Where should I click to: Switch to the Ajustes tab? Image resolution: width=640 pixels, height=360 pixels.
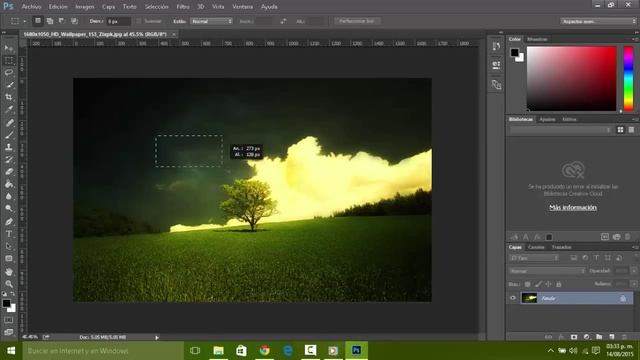tap(547, 120)
